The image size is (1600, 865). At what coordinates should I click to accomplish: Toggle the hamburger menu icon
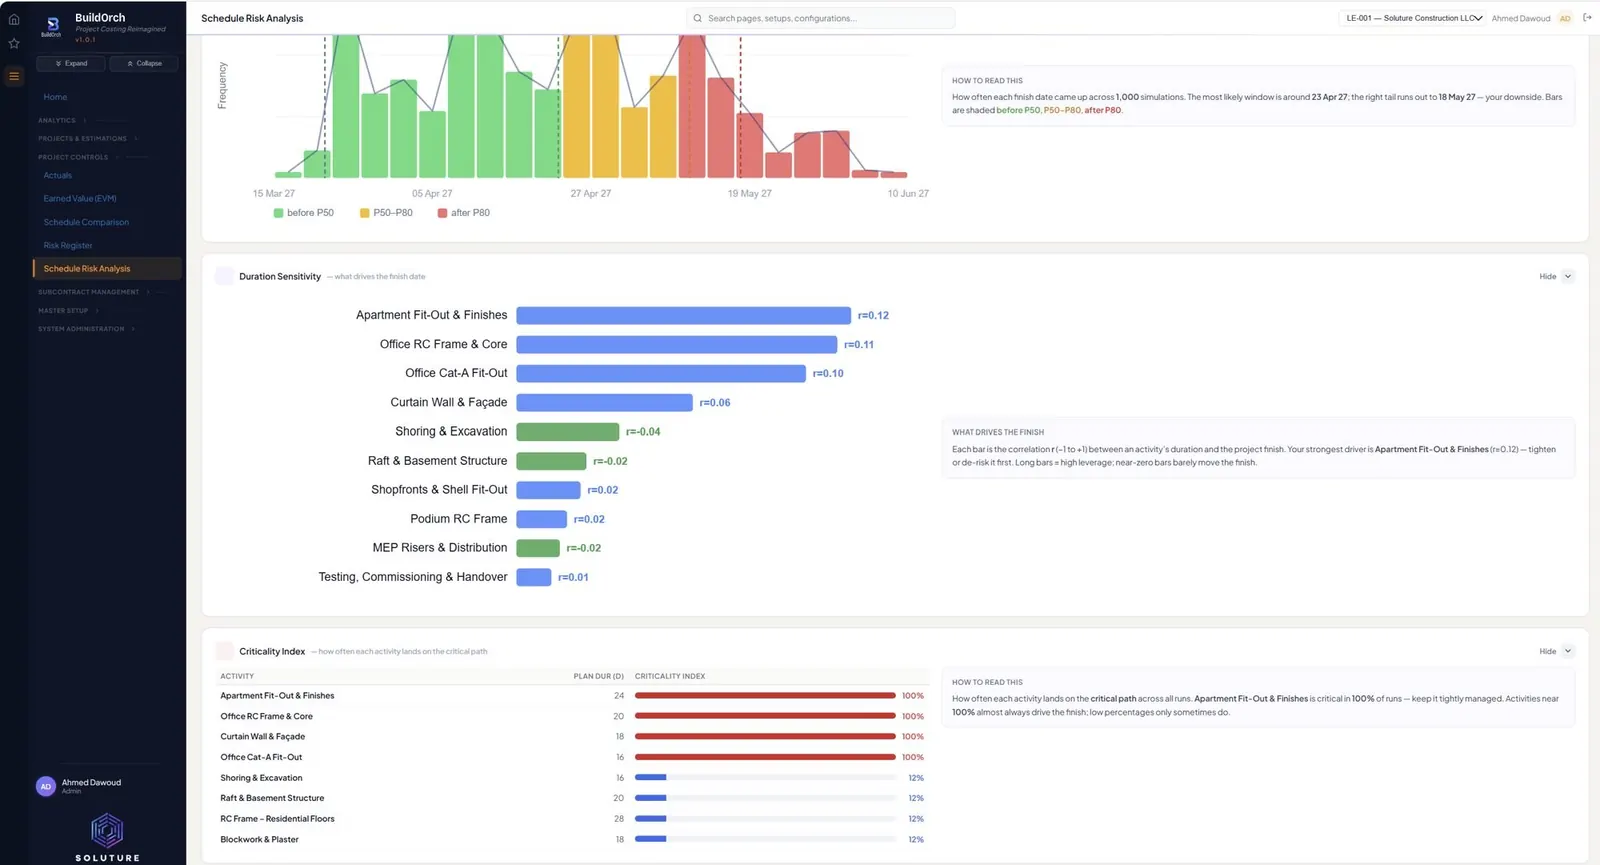[x=14, y=76]
